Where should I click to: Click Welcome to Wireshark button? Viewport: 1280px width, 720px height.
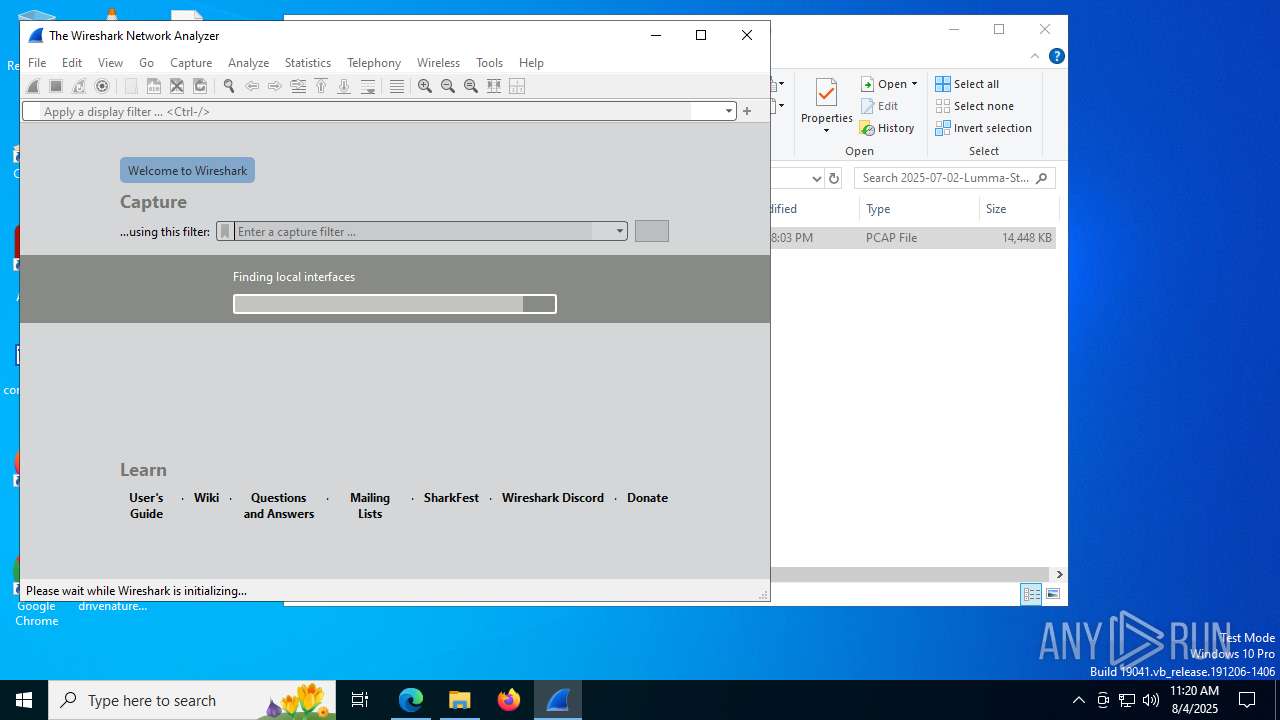(187, 170)
